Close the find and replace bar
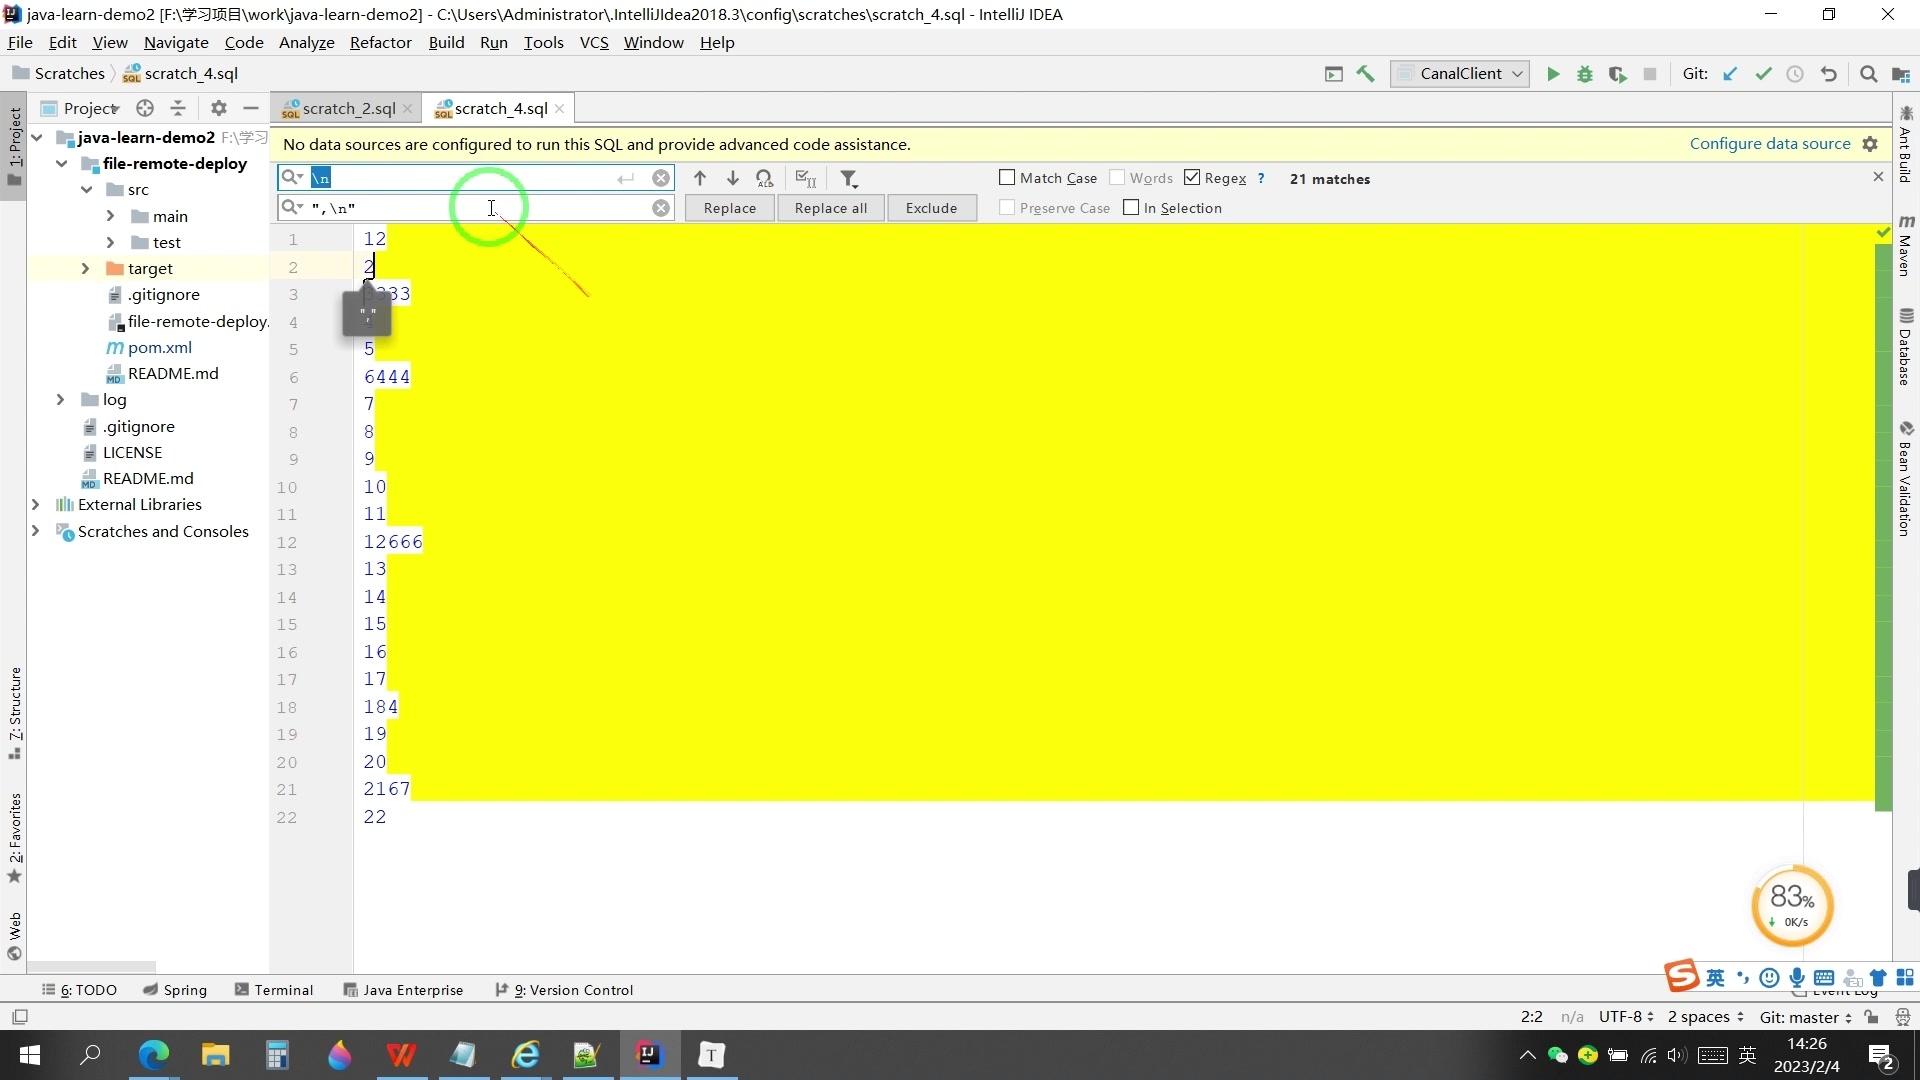This screenshot has width=1920, height=1080. pos(1878,176)
